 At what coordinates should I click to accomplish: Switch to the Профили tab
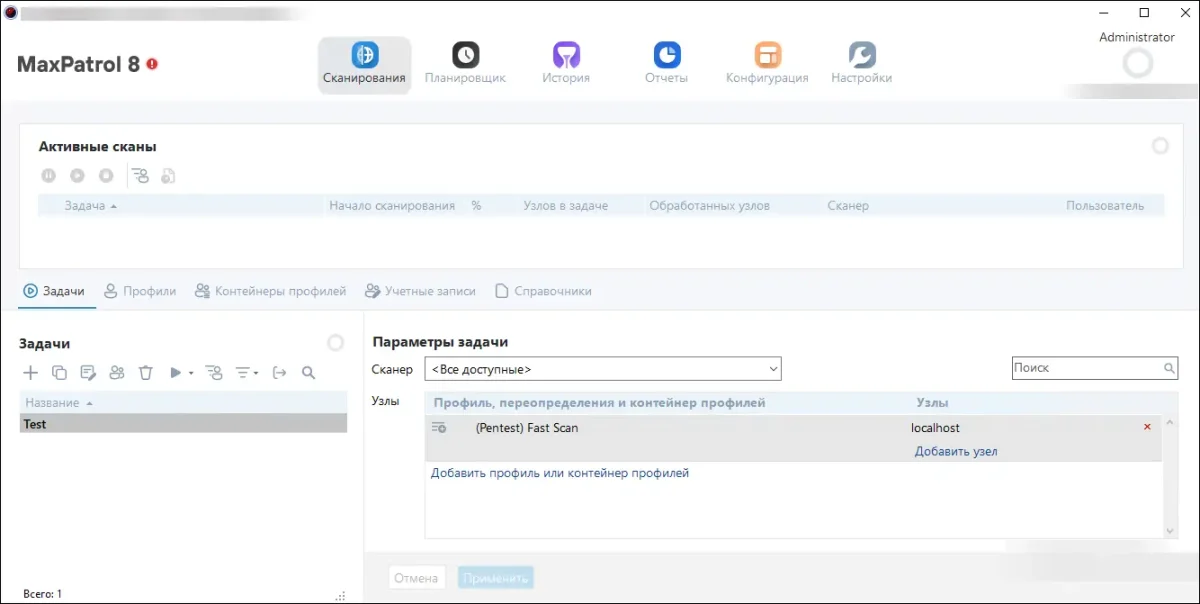tap(140, 291)
